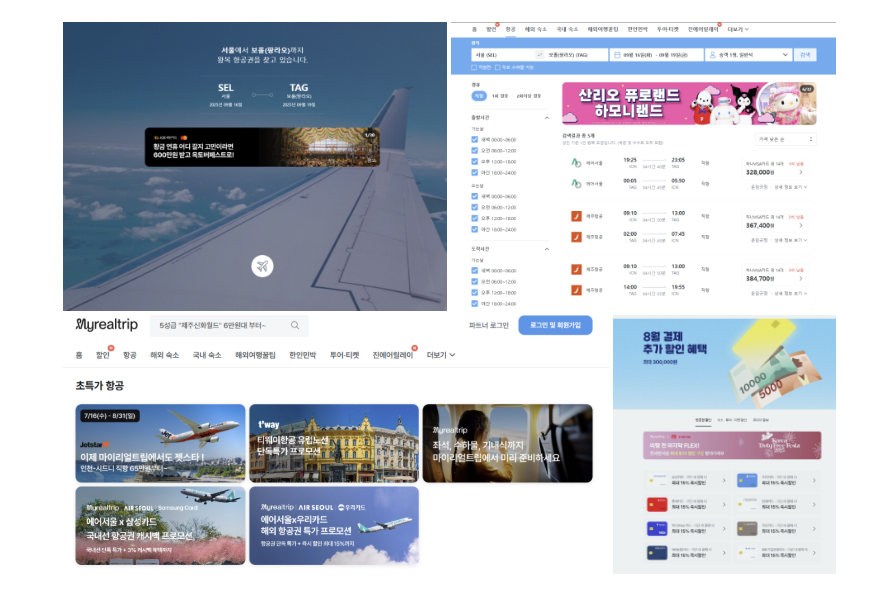Select the 1회 경유 stopover filter
This screenshot has height=598, width=890.
499,96
